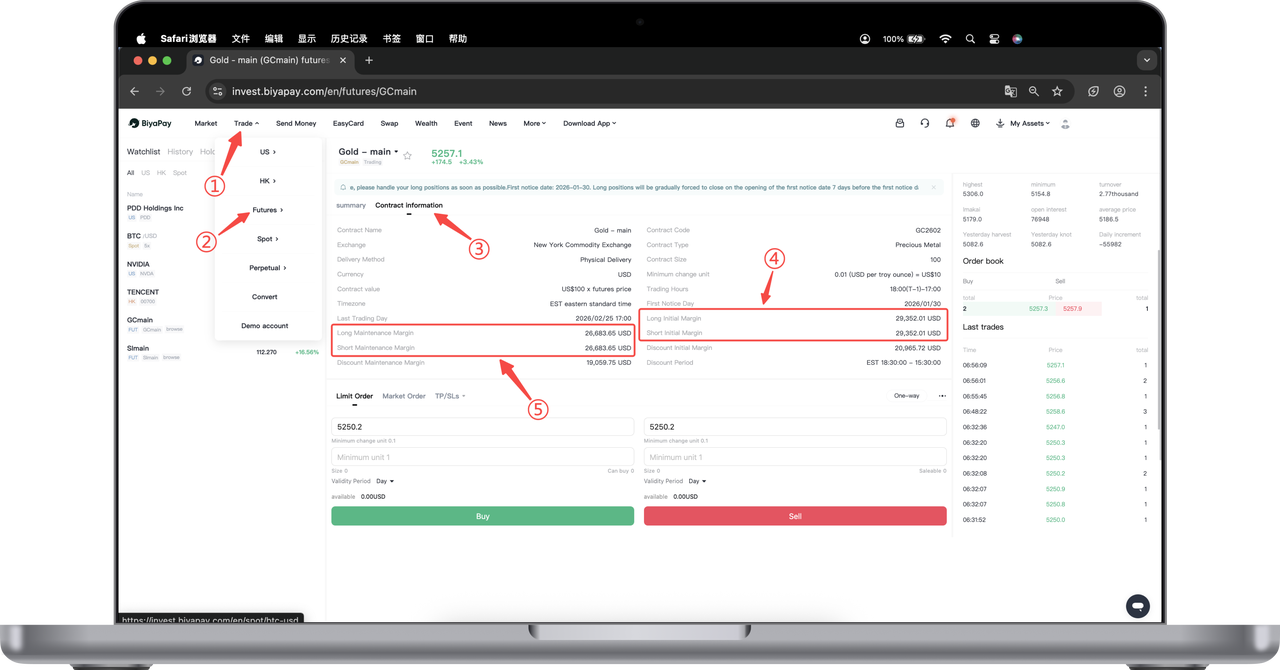Image resolution: width=1280 pixels, height=670 pixels.
Task: Dismiss the long positions notice banner
Action: [x=934, y=187]
